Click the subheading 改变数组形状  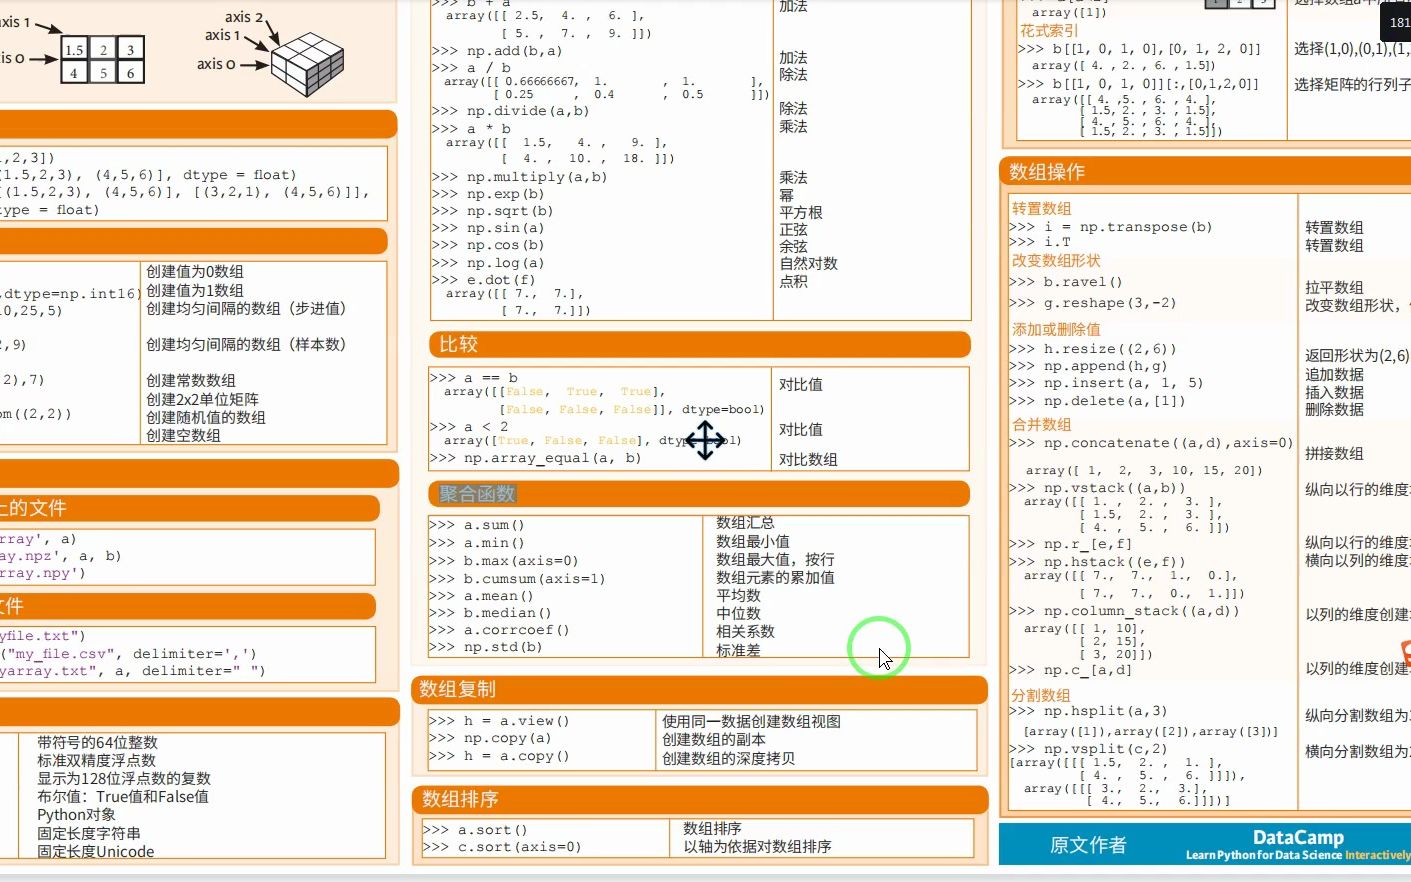(1056, 260)
